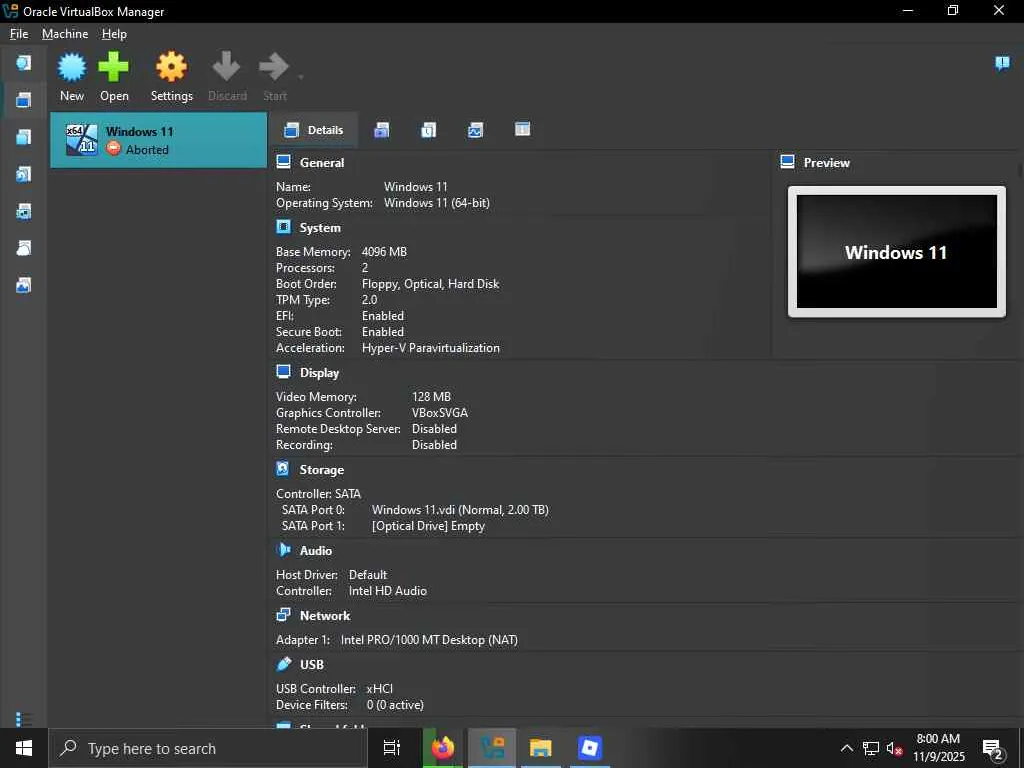Viewport: 1024px width, 768px height.
Task: Open VM Settings via the orange gear
Action: (x=171, y=67)
